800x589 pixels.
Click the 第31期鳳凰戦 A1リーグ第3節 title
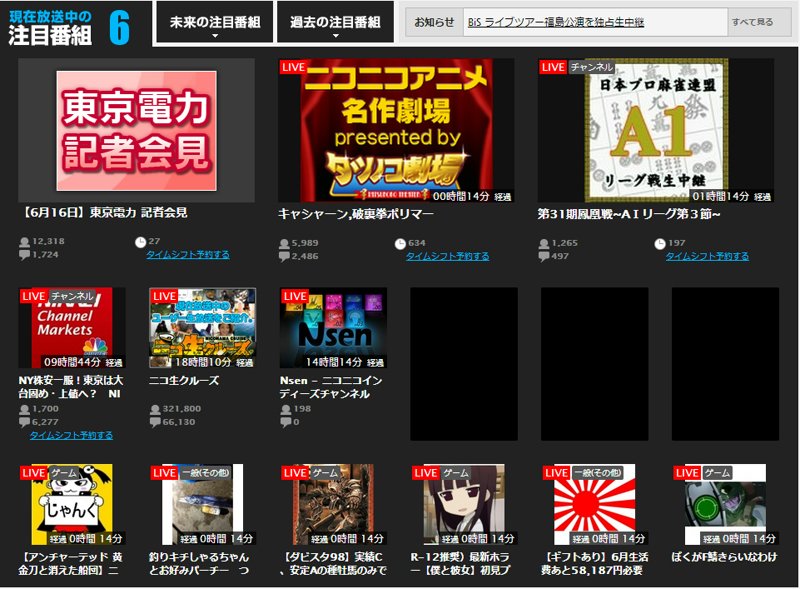(x=629, y=214)
